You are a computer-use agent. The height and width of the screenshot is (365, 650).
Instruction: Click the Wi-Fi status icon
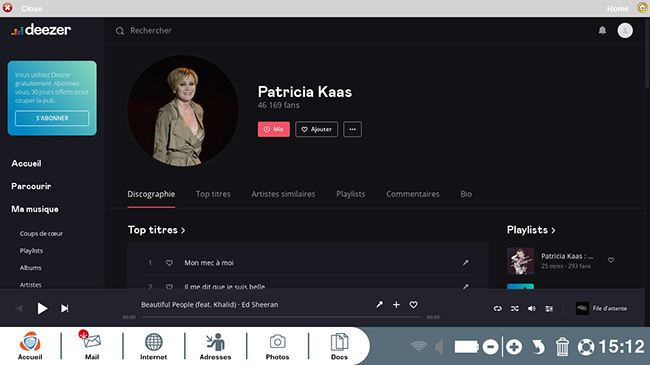[419, 346]
